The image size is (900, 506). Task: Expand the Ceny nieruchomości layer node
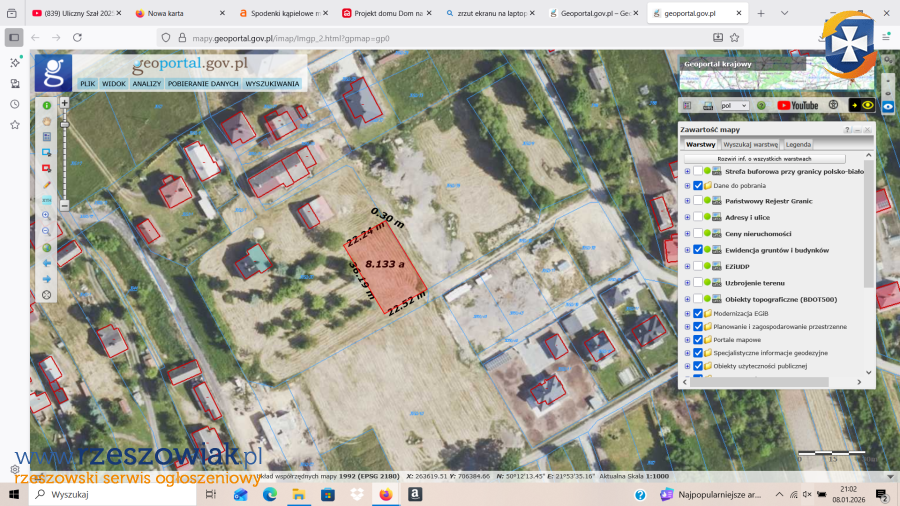[x=687, y=234]
